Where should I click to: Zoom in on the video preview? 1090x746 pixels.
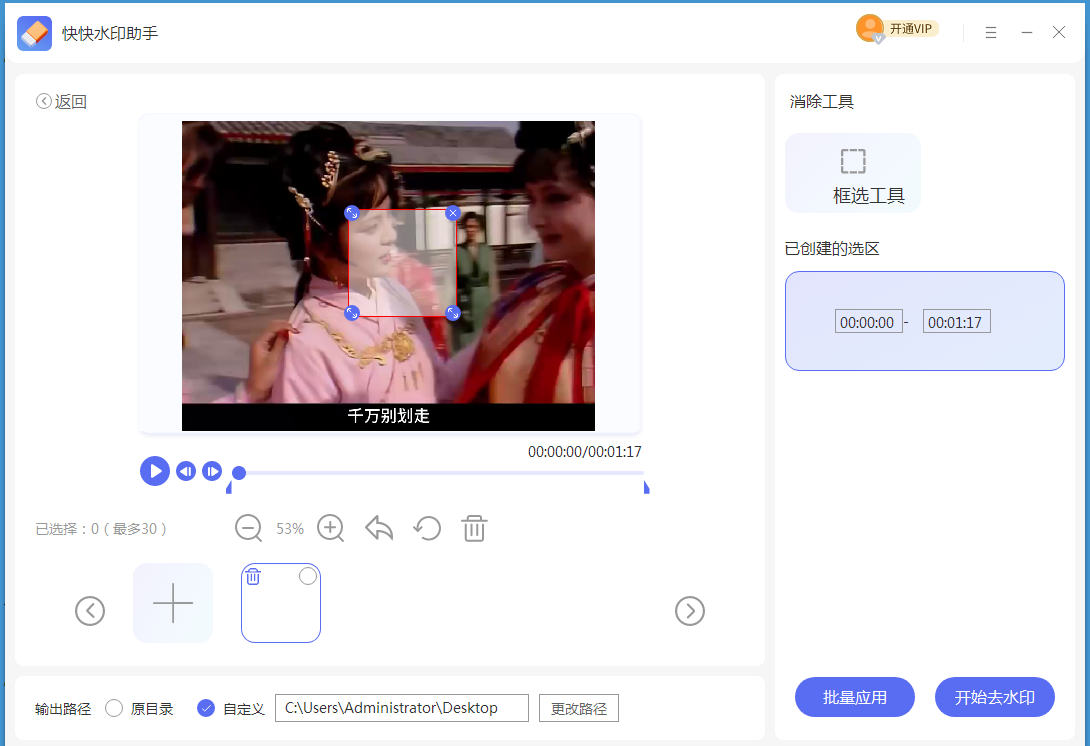pyautogui.click(x=330, y=528)
